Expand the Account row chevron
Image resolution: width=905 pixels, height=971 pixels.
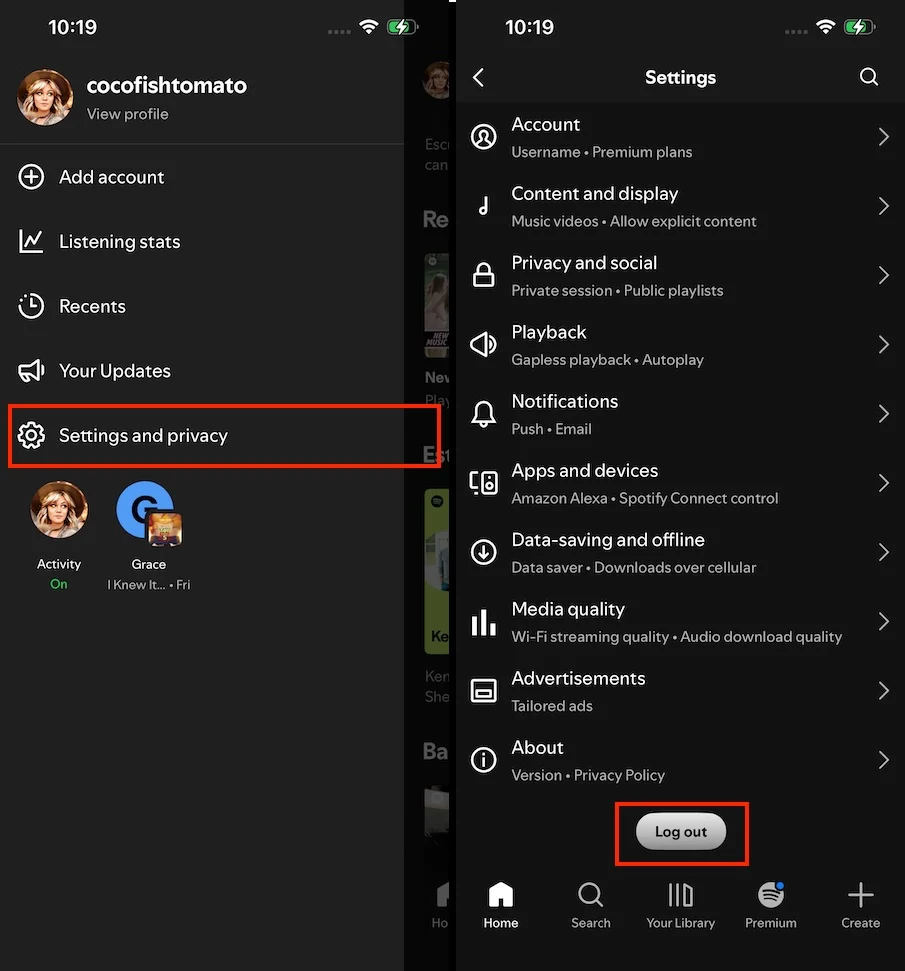pos(883,137)
